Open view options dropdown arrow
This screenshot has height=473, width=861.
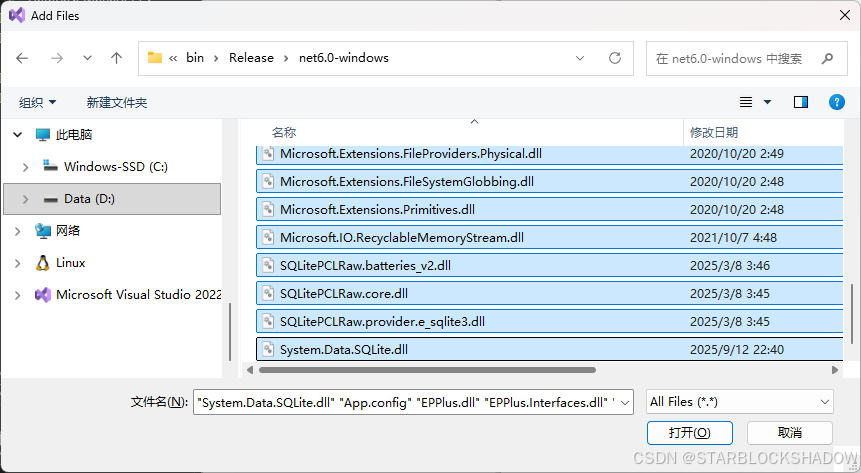click(x=768, y=102)
